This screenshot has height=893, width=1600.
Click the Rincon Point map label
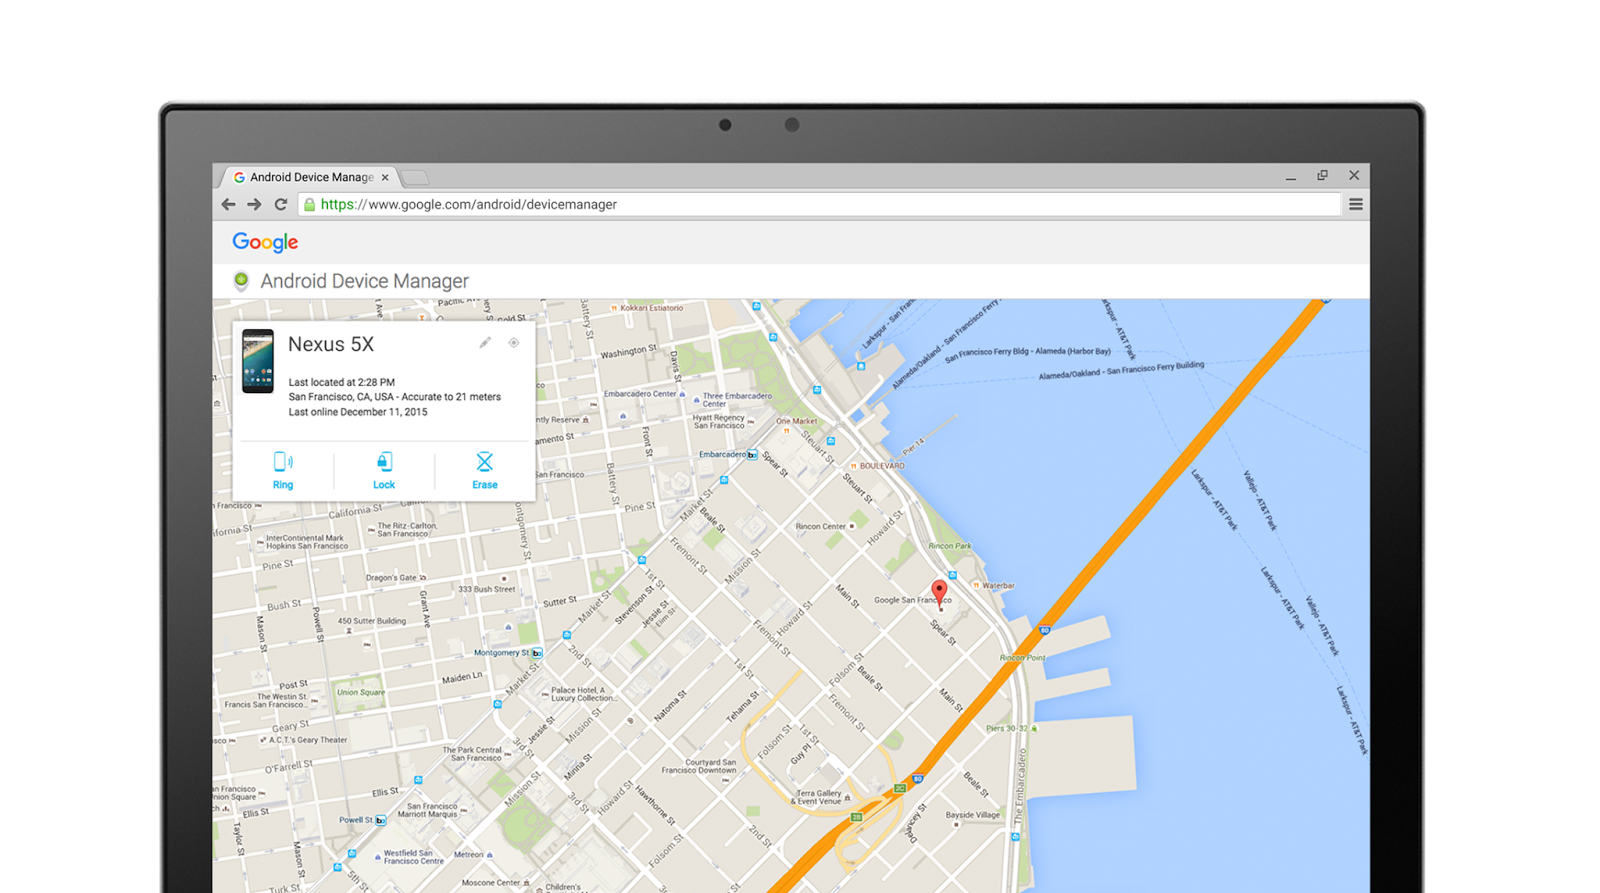1022,657
